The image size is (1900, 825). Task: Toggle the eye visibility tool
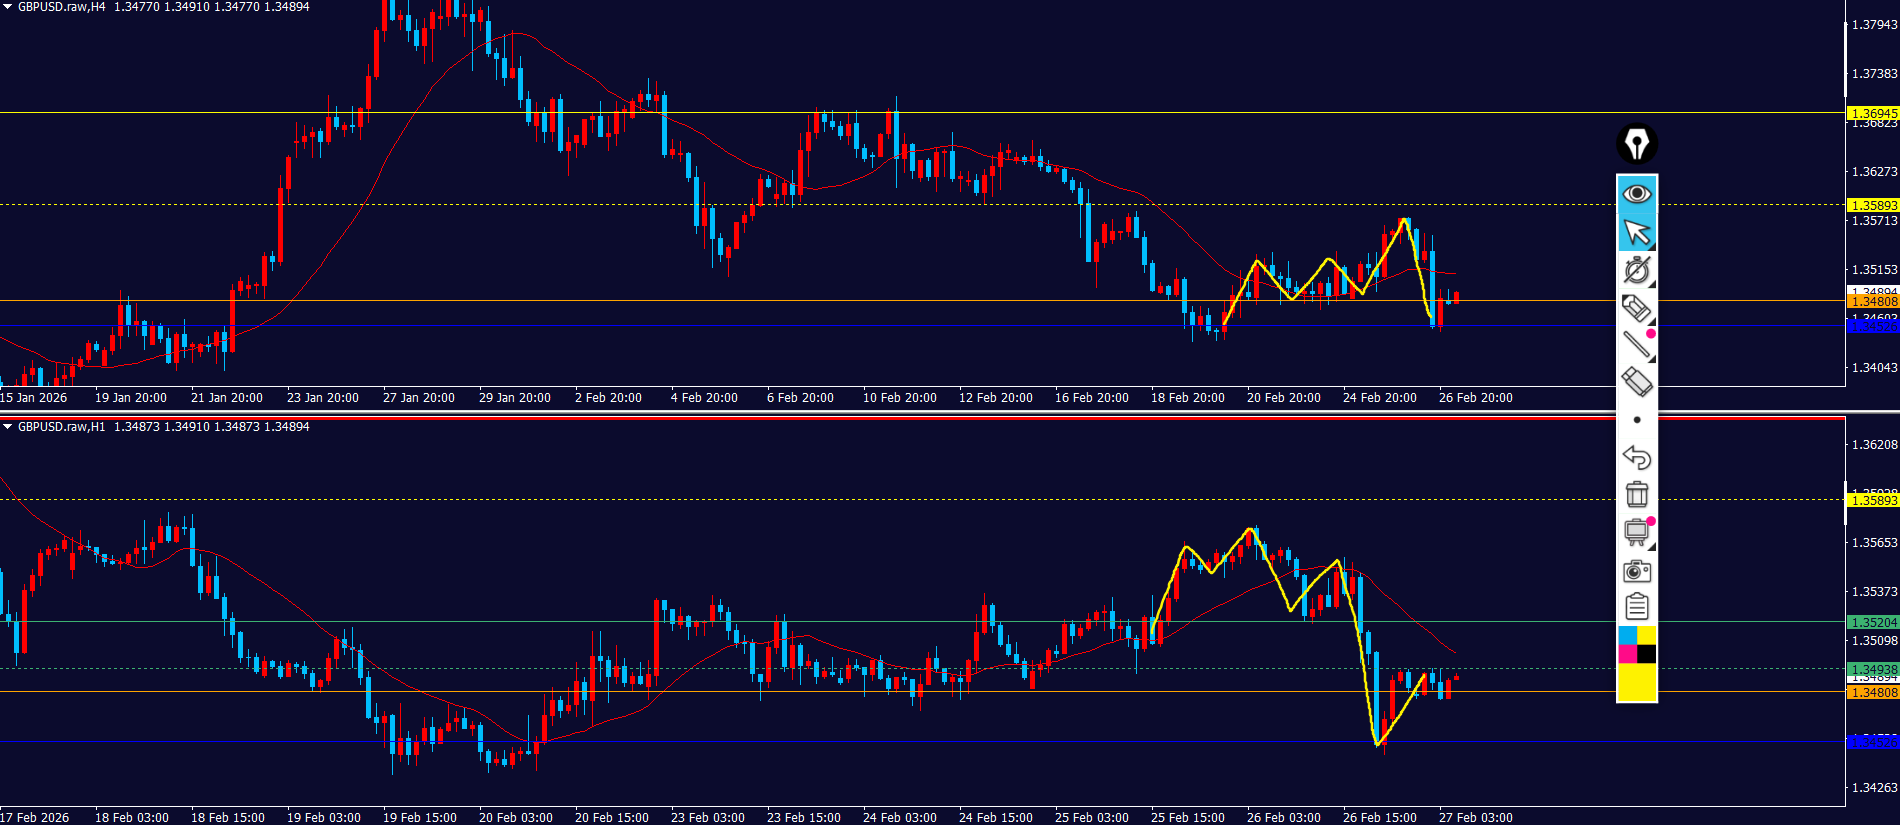(x=1636, y=193)
